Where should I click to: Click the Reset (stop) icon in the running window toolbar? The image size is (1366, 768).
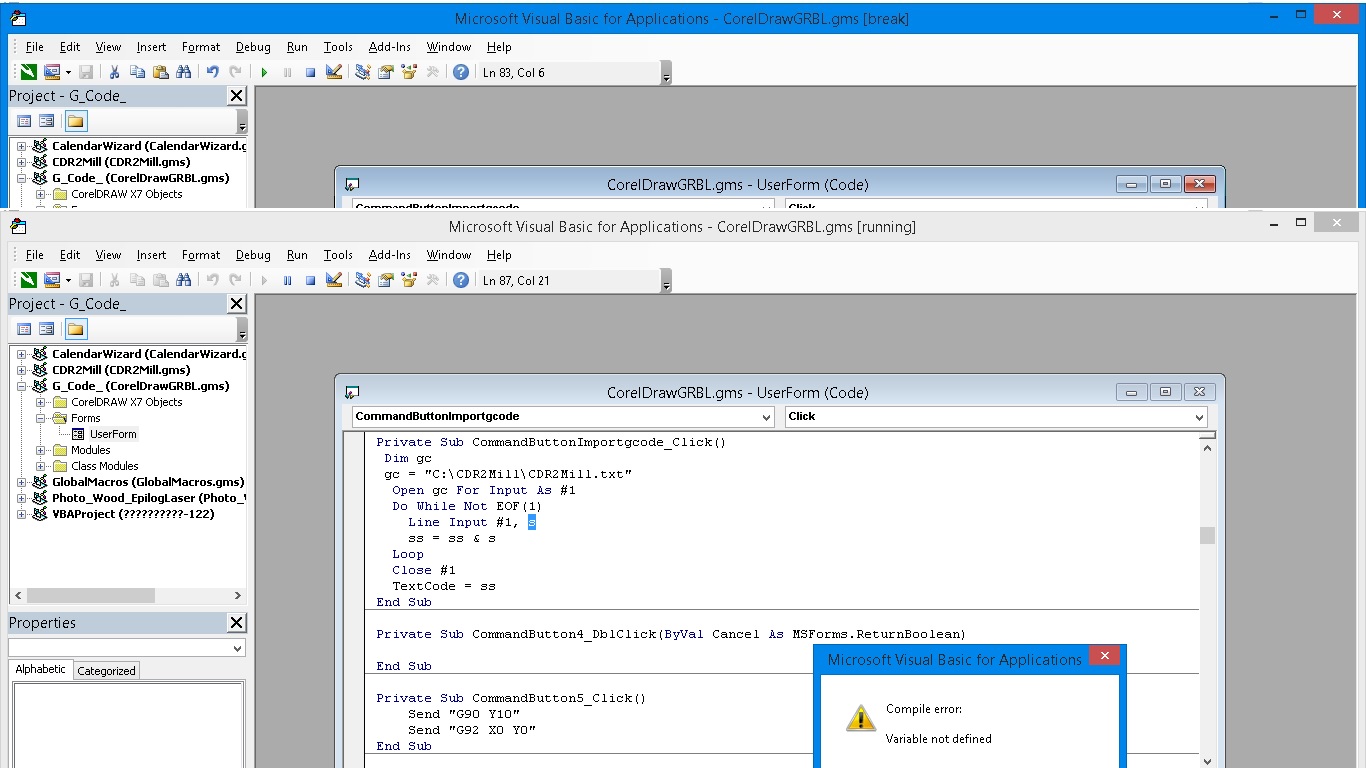click(x=310, y=281)
